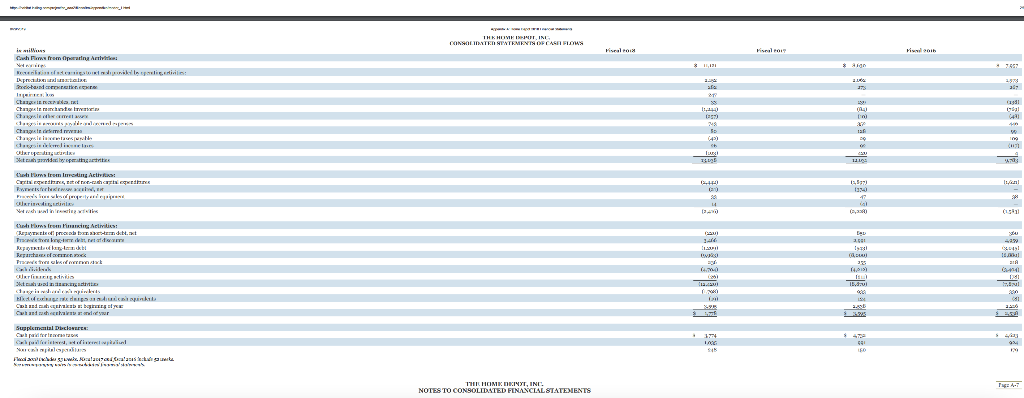Click 'Changes in accounts payable and accrued expenses'
Screen dimensions: 1024x398
point(74,123)
